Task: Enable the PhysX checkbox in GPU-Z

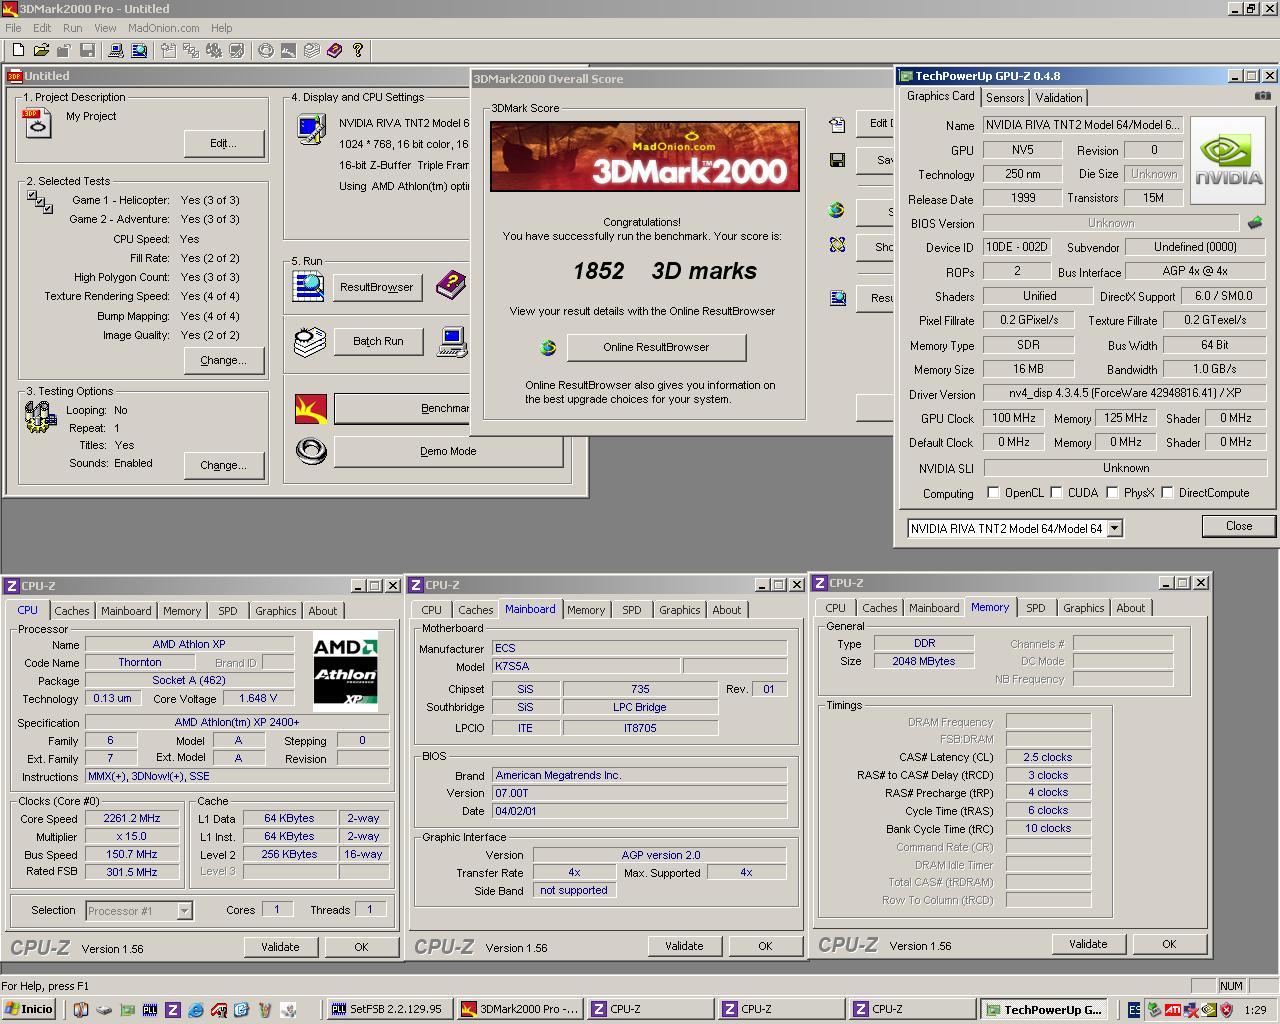Action: tap(1112, 493)
